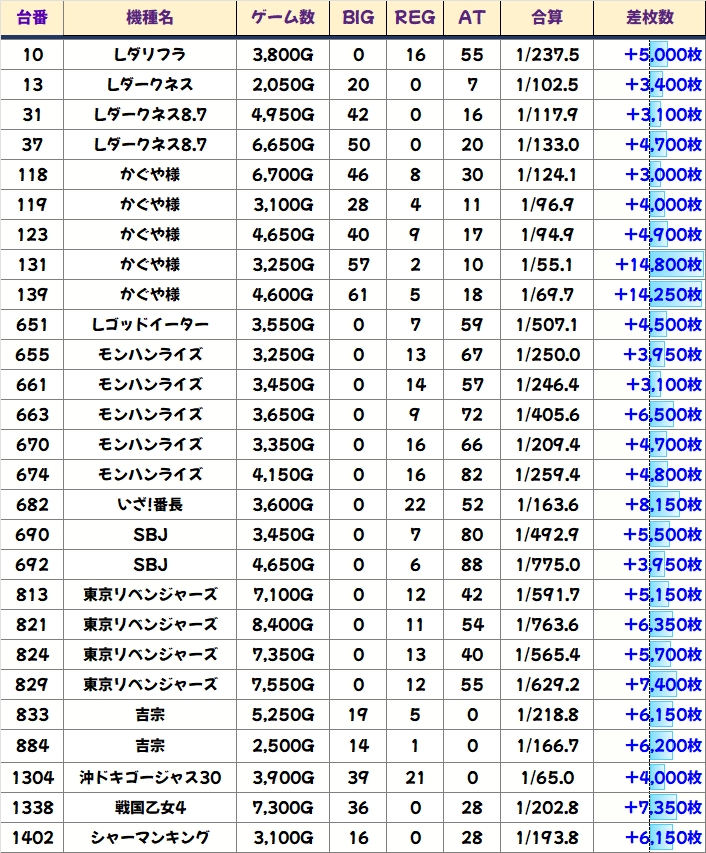This screenshot has width=706, height=853.
Task: Click the 台番 column header
Action: pos(31,18)
